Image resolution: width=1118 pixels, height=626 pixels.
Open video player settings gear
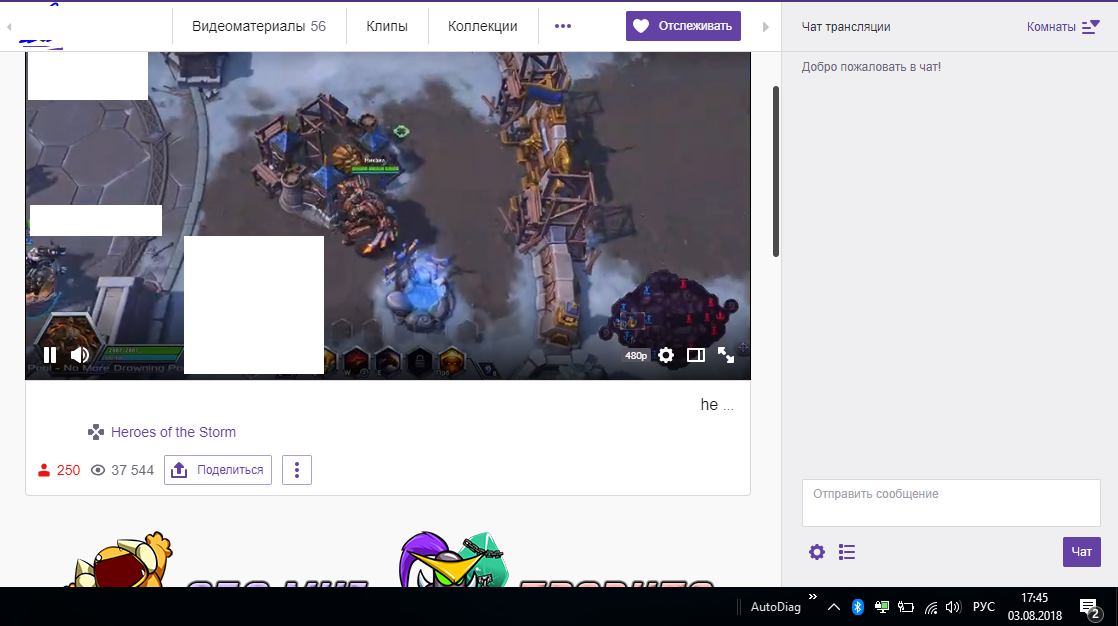pyautogui.click(x=666, y=355)
